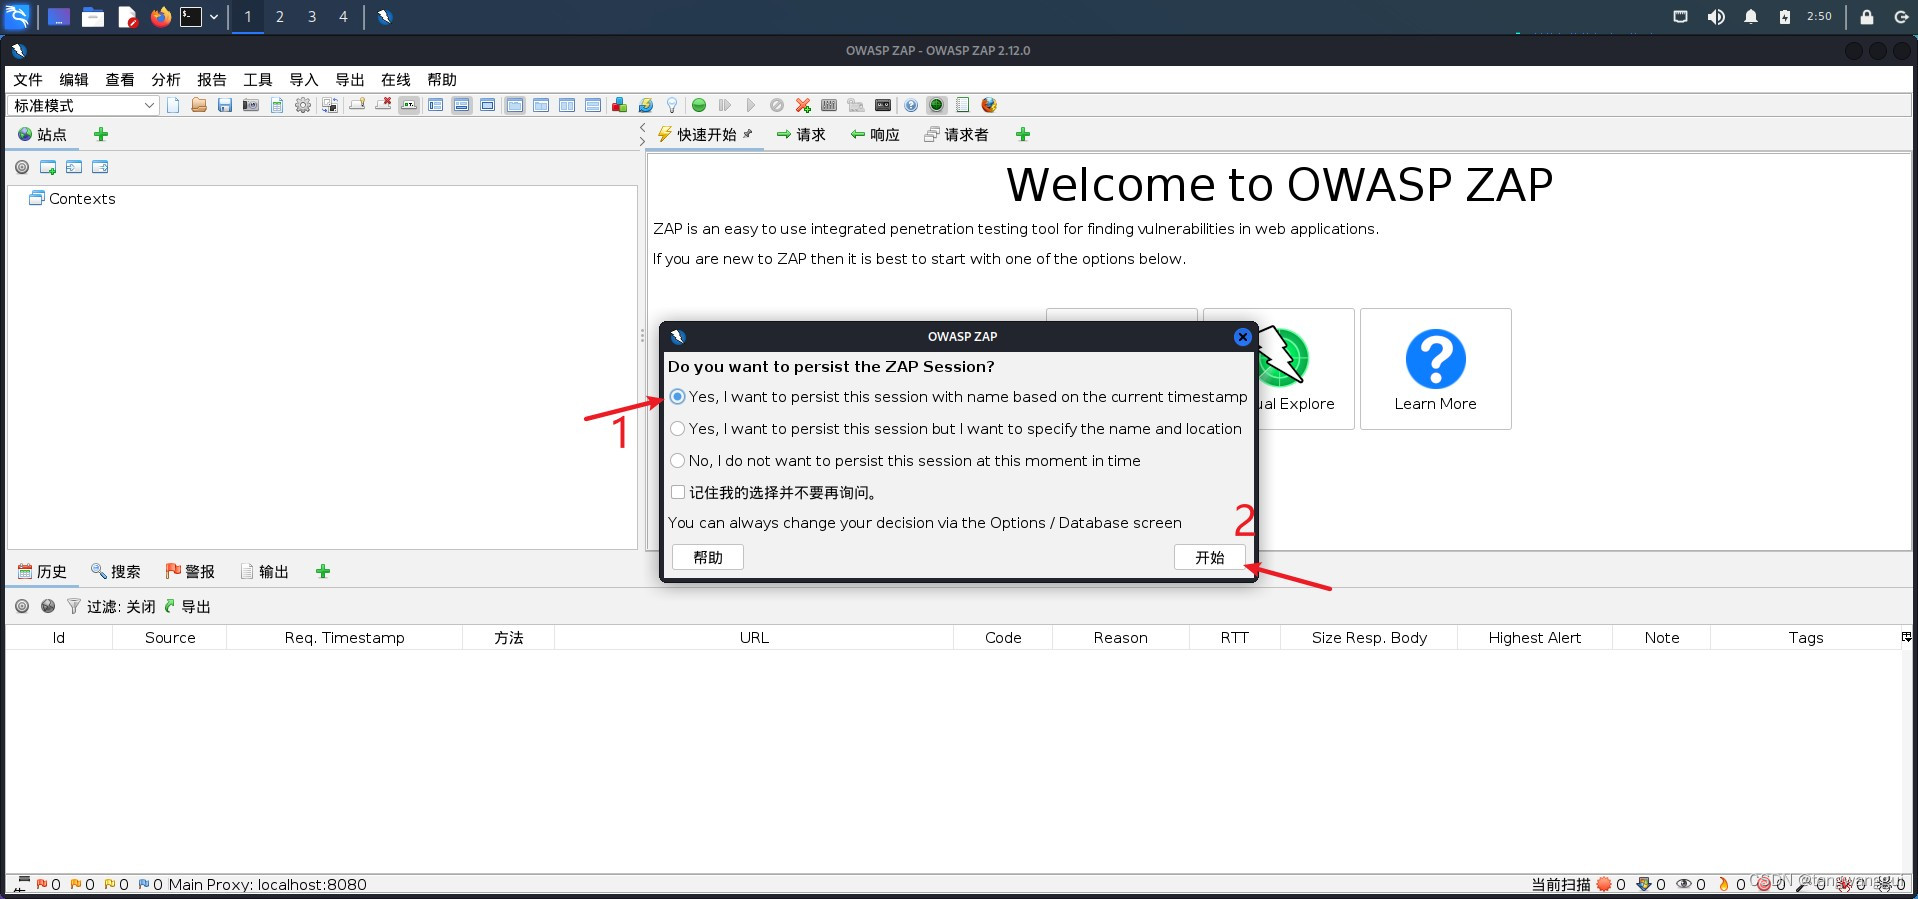Click the active scan flame status icon
The height and width of the screenshot is (899, 1918).
[1723, 884]
